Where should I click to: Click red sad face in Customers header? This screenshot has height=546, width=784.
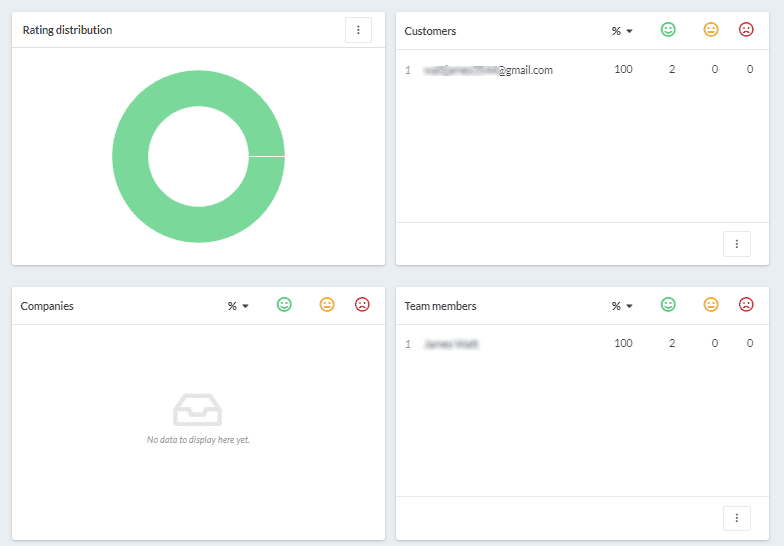(746, 30)
